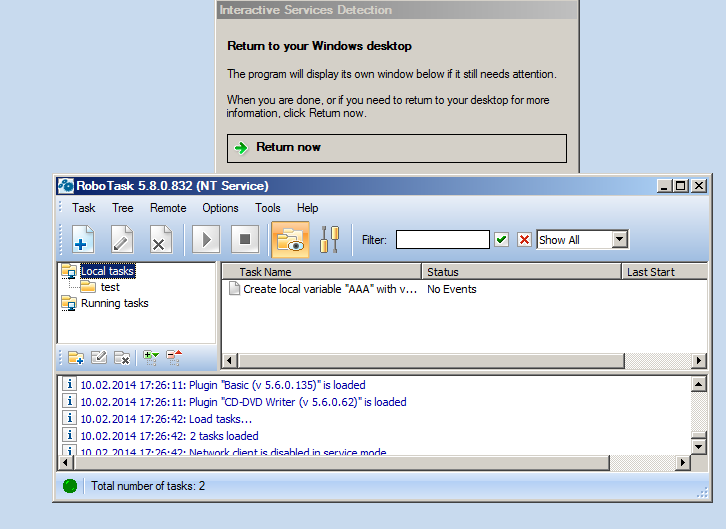Click the Total number of tasks: 2 text
The height and width of the screenshot is (529, 726).
coord(148,486)
